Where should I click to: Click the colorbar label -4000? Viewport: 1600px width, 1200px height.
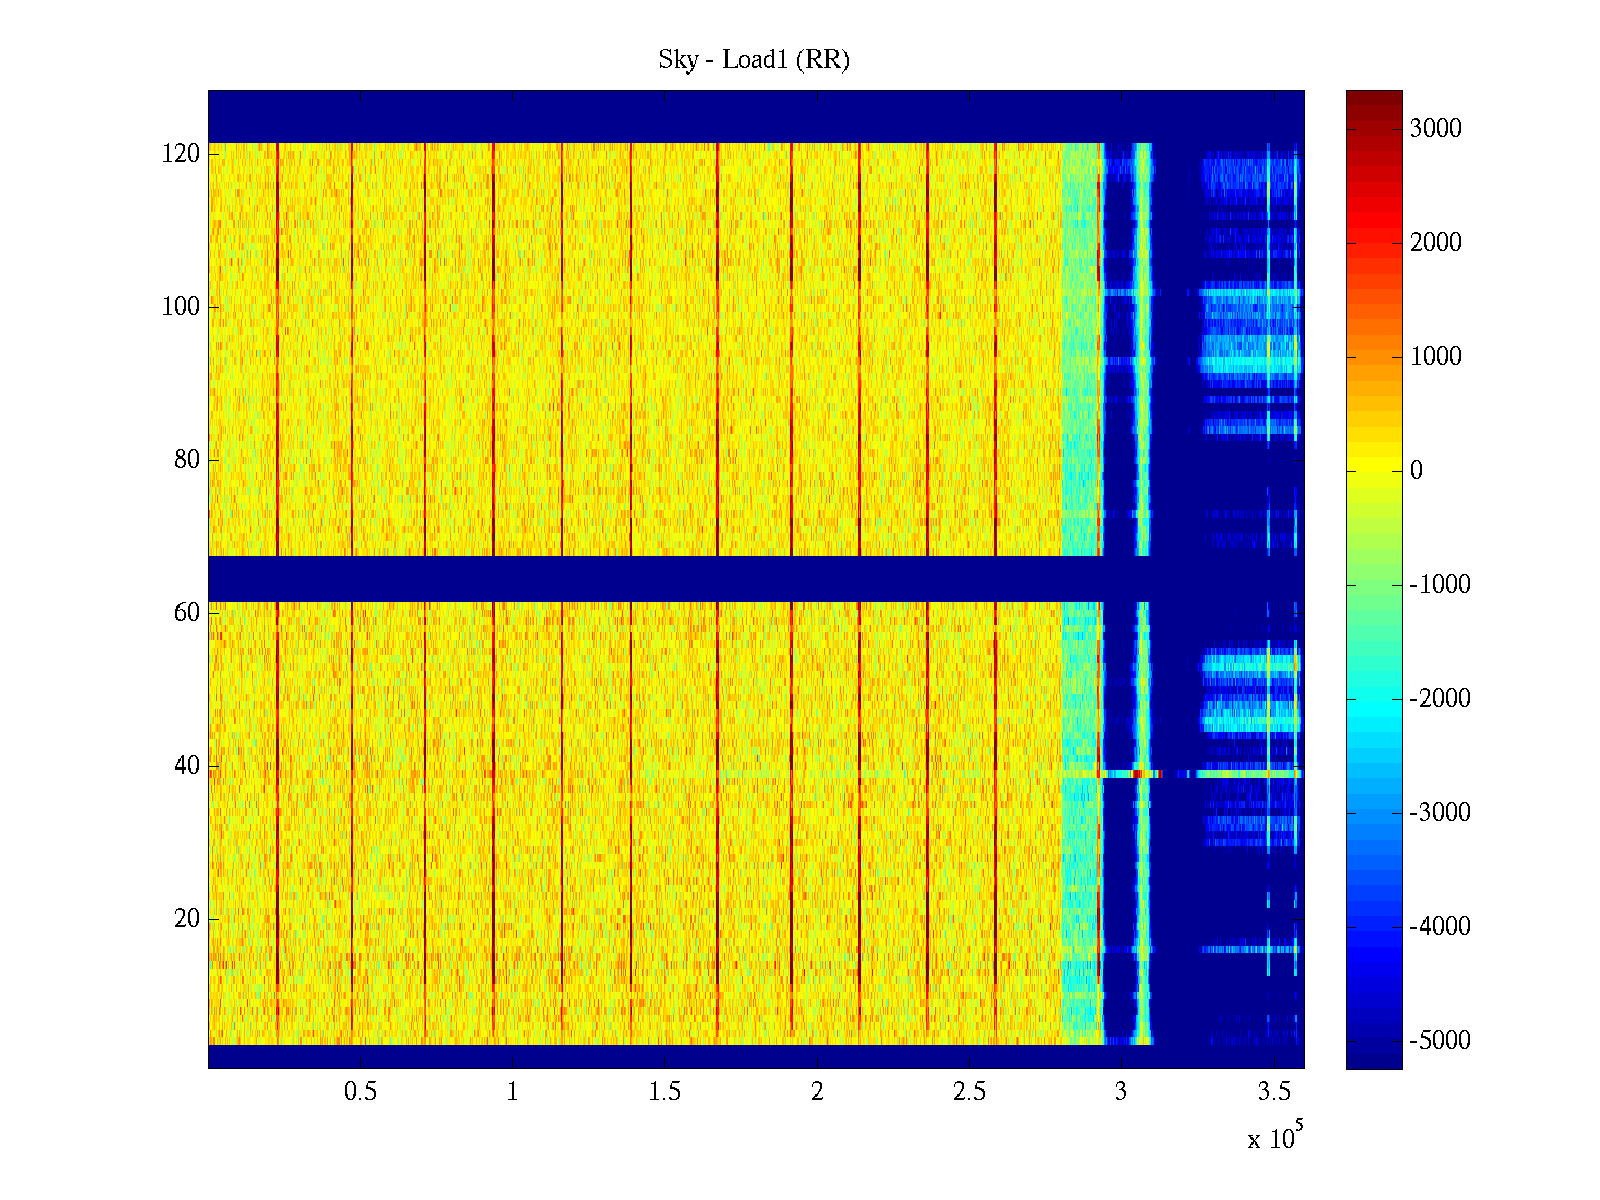1439,927
